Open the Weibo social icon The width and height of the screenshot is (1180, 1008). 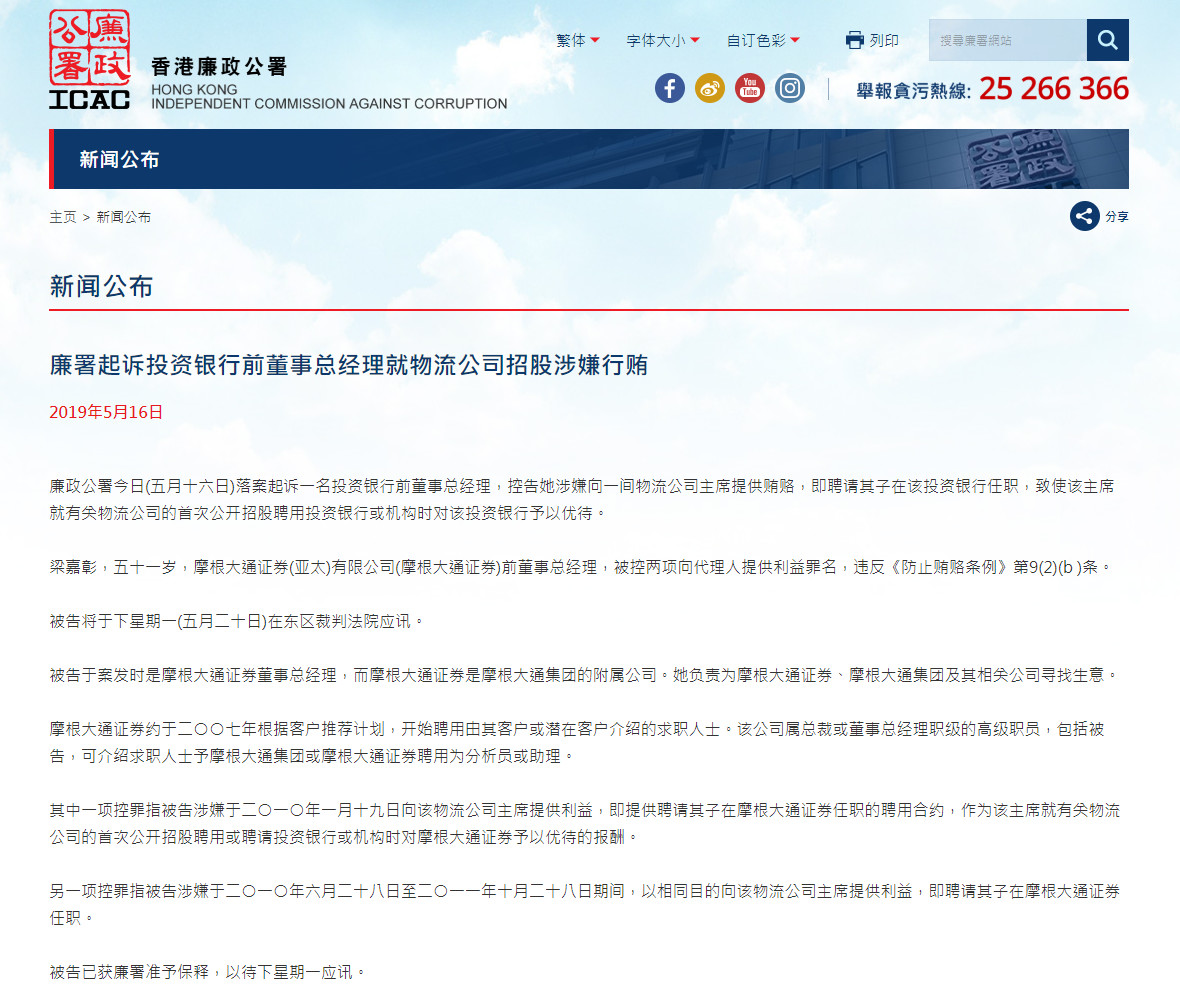[x=710, y=88]
